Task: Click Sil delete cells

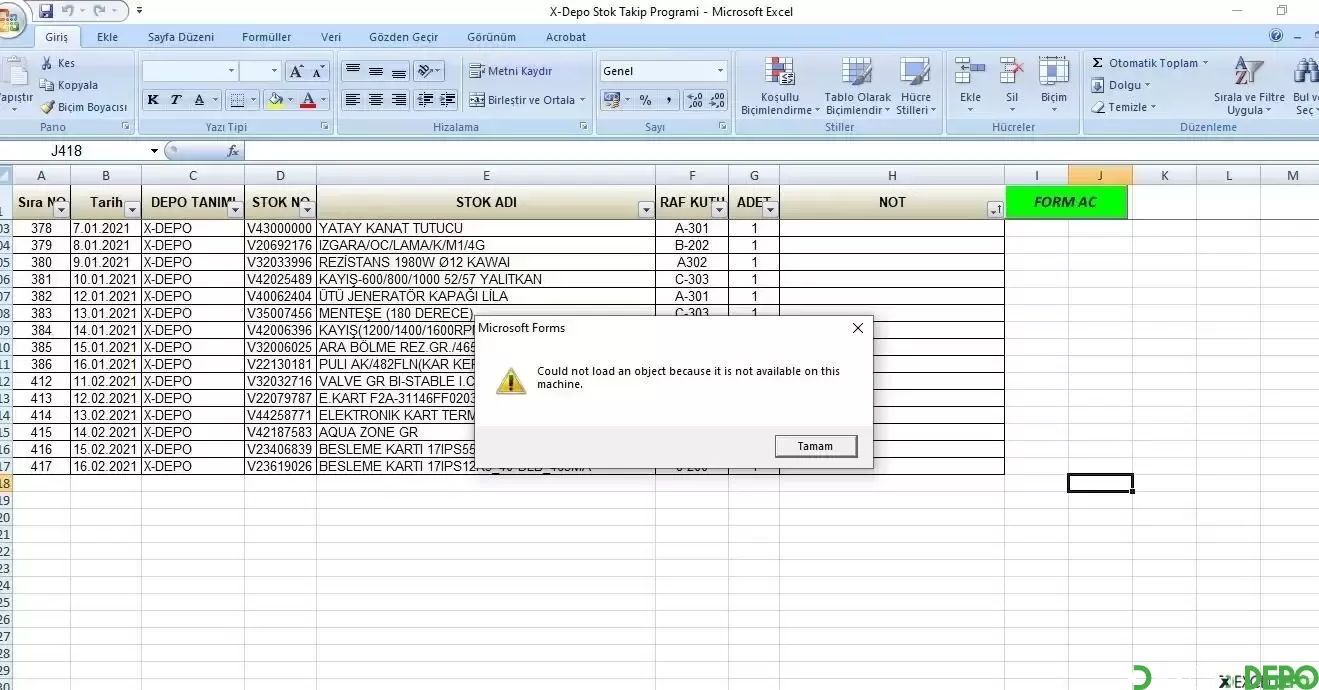Action: point(1012,85)
